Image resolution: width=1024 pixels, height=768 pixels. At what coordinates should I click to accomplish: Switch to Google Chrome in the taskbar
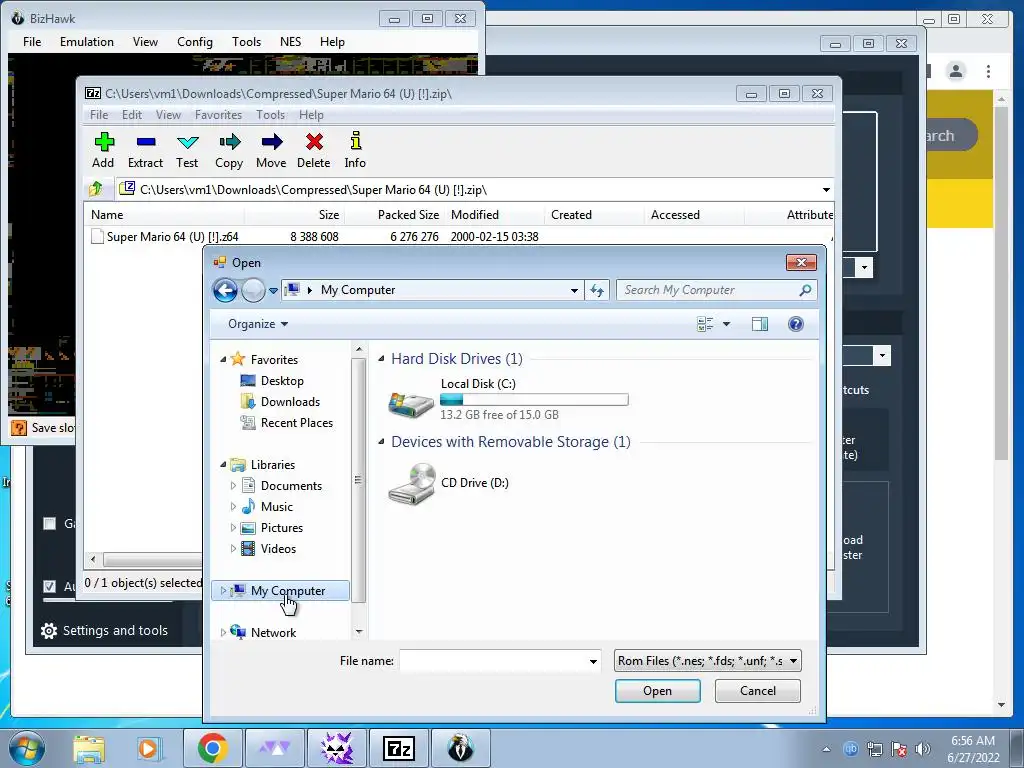click(x=212, y=748)
